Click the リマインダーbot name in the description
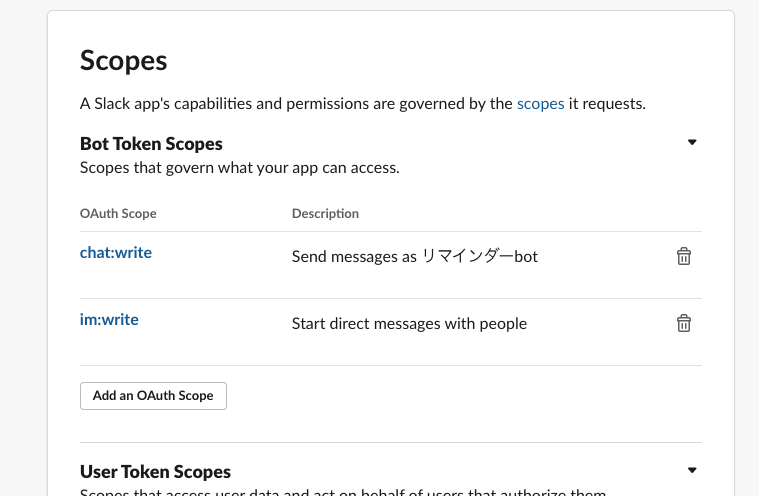 coord(479,256)
